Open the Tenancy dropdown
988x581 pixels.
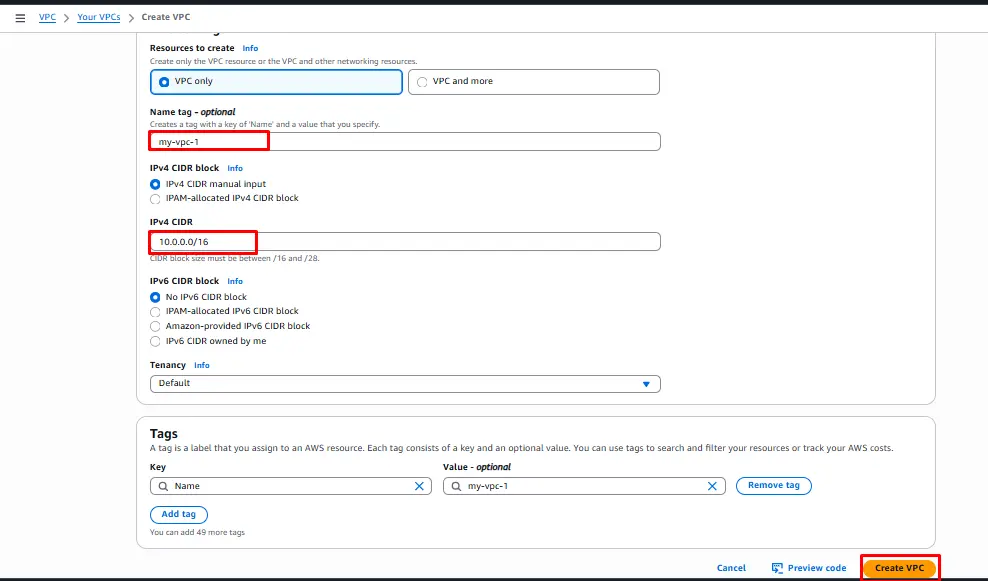(405, 384)
